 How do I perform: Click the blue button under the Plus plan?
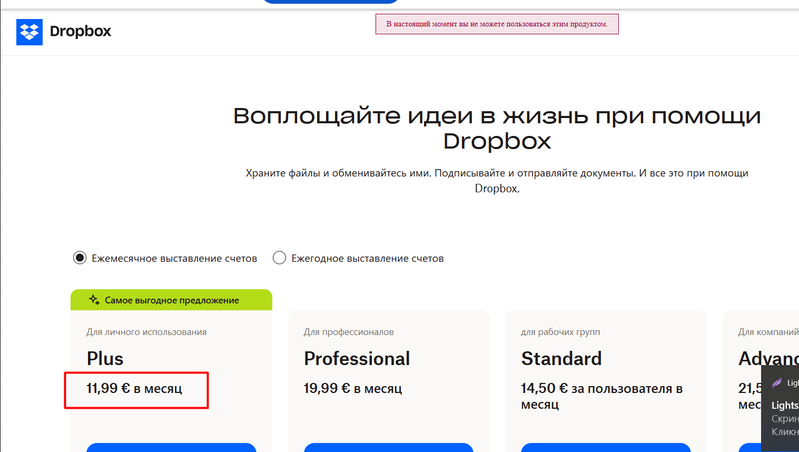click(171, 447)
